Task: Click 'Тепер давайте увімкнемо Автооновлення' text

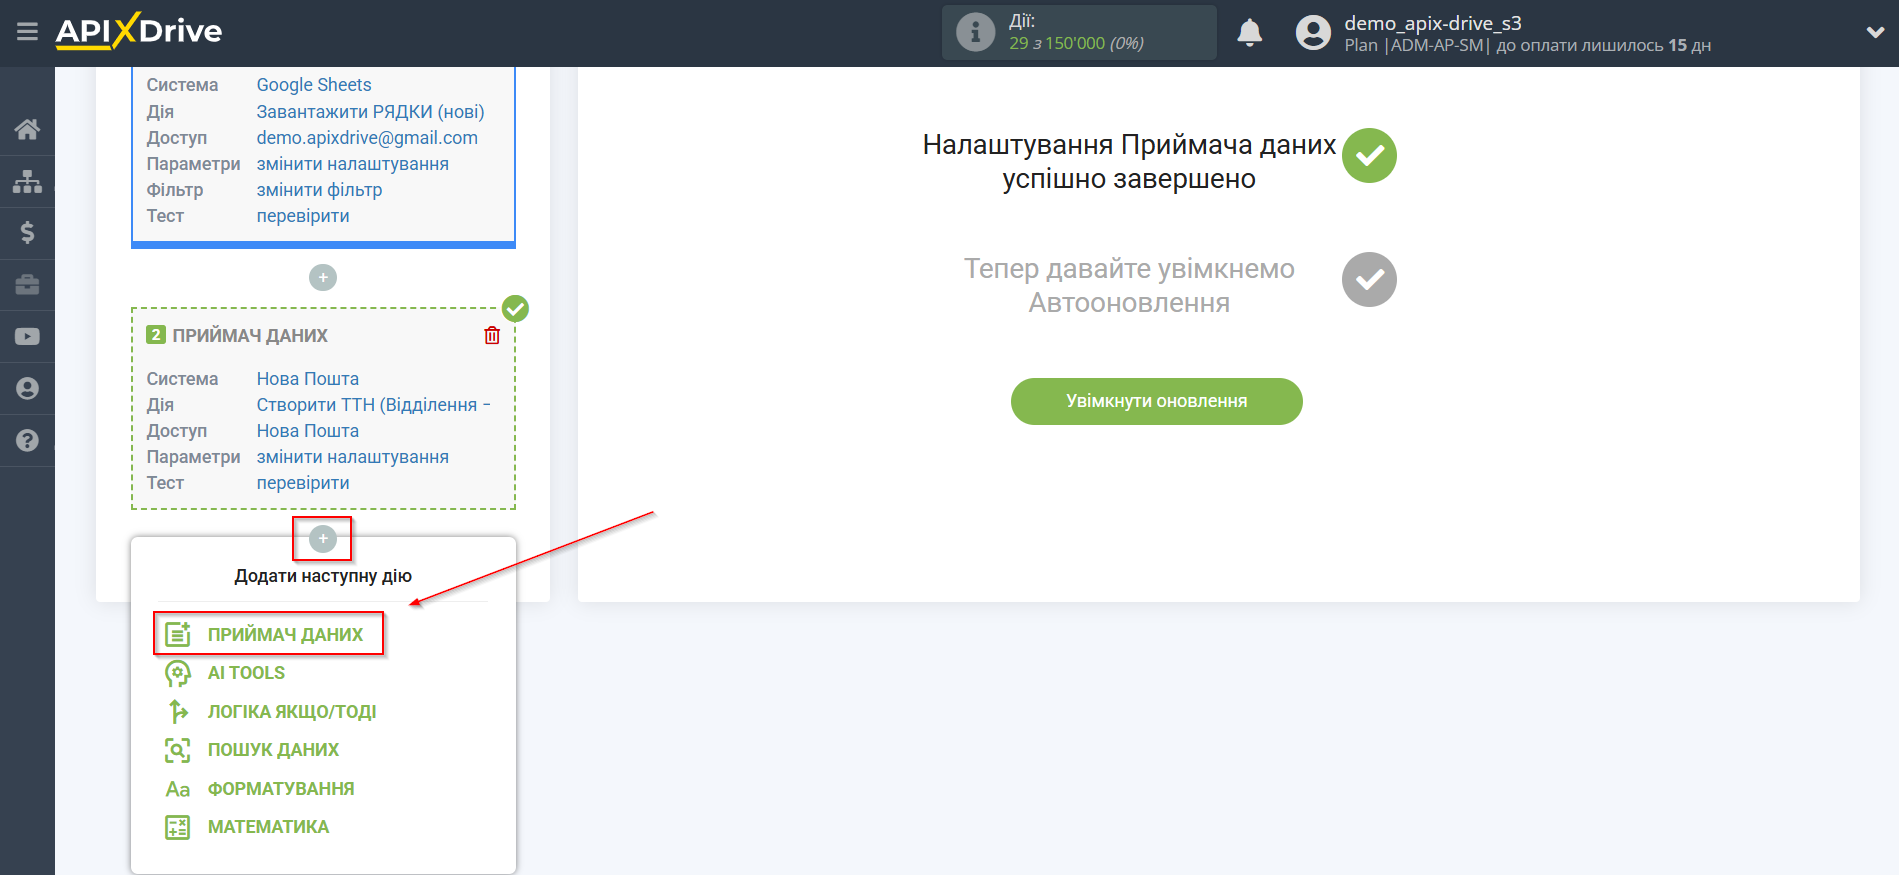Action: click(1129, 286)
